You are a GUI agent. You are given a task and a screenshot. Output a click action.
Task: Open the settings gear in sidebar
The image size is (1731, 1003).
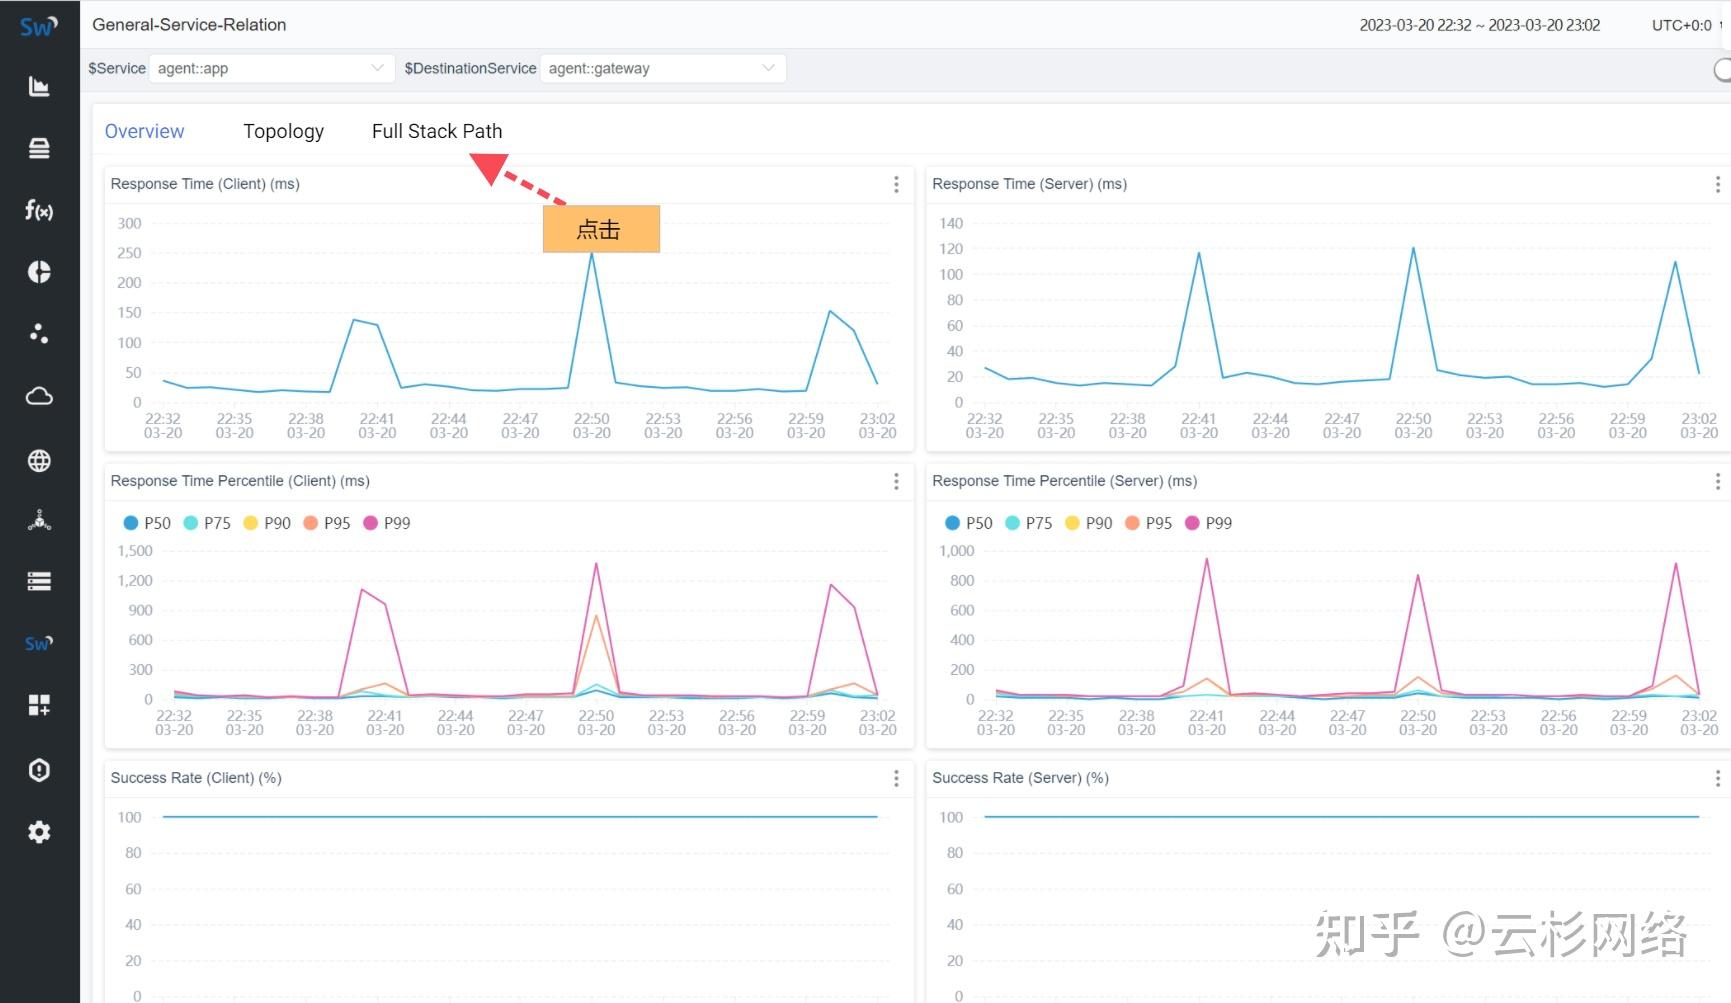[x=39, y=832]
